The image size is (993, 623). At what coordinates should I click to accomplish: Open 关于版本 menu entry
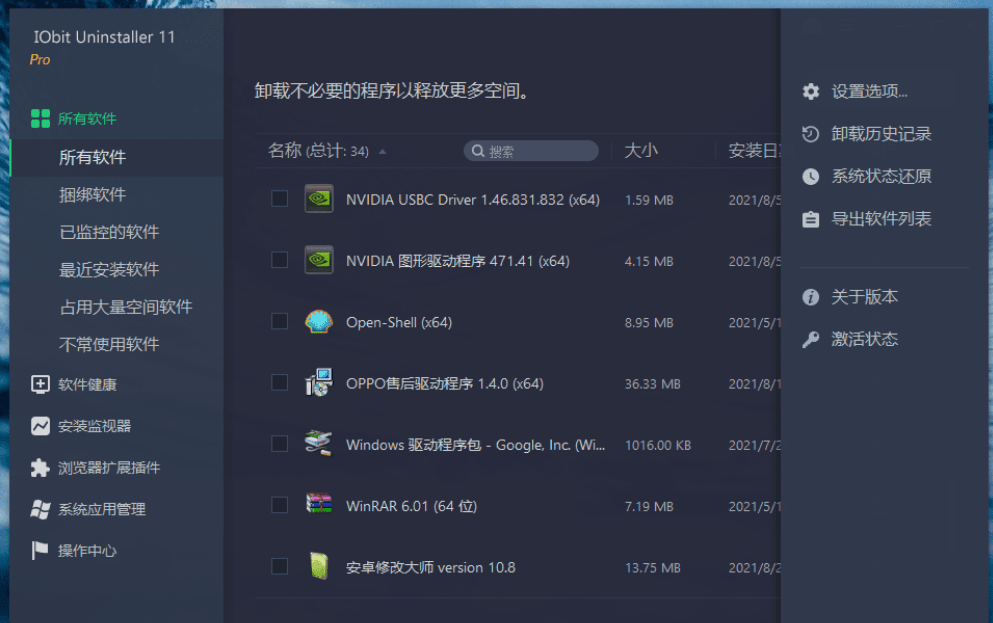[x=864, y=297]
